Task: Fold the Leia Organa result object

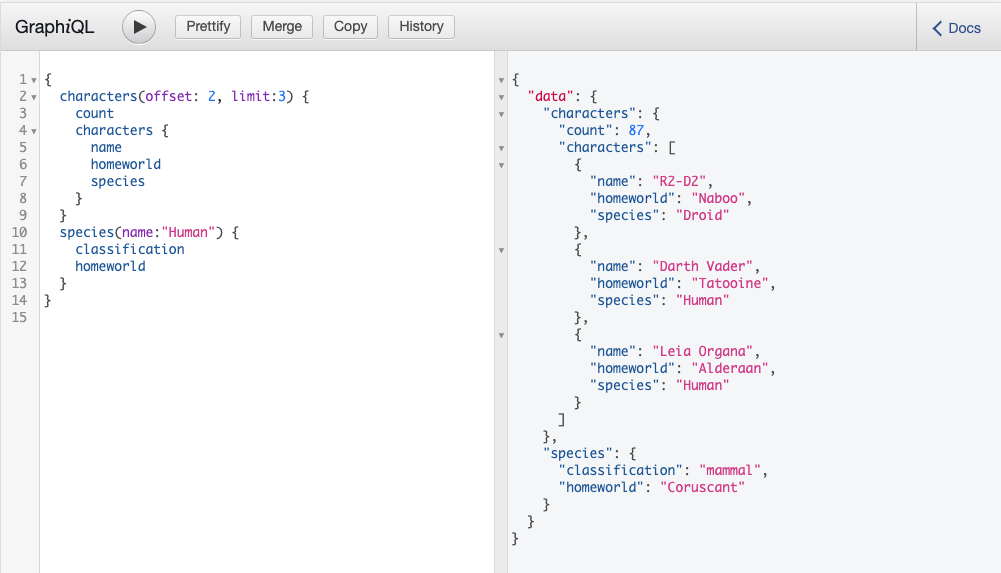Action: point(501,335)
